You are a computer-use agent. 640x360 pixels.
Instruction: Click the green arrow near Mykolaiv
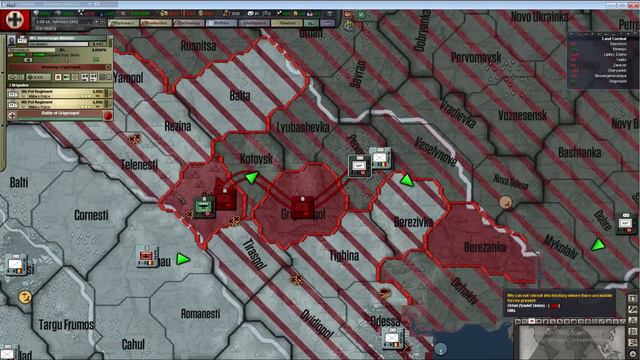[x=598, y=244]
